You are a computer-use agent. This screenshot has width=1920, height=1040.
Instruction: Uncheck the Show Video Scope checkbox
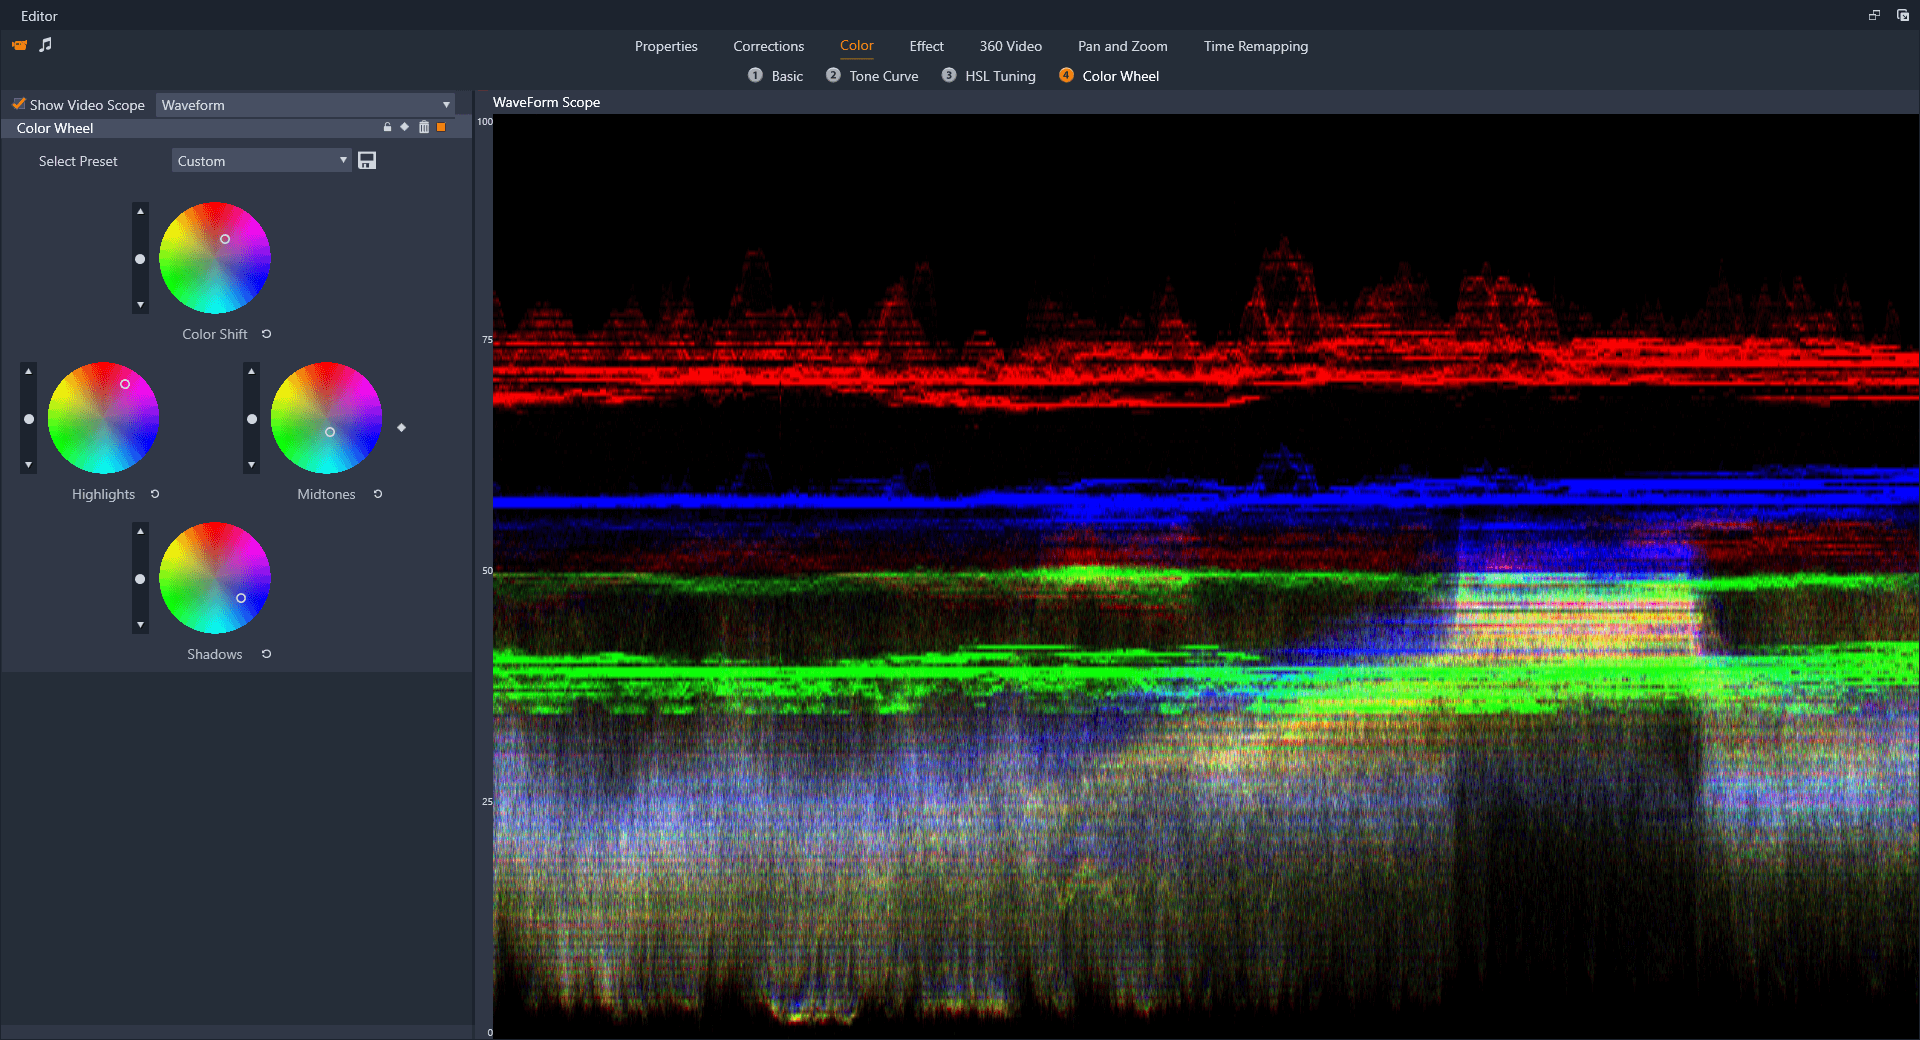tap(19, 104)
